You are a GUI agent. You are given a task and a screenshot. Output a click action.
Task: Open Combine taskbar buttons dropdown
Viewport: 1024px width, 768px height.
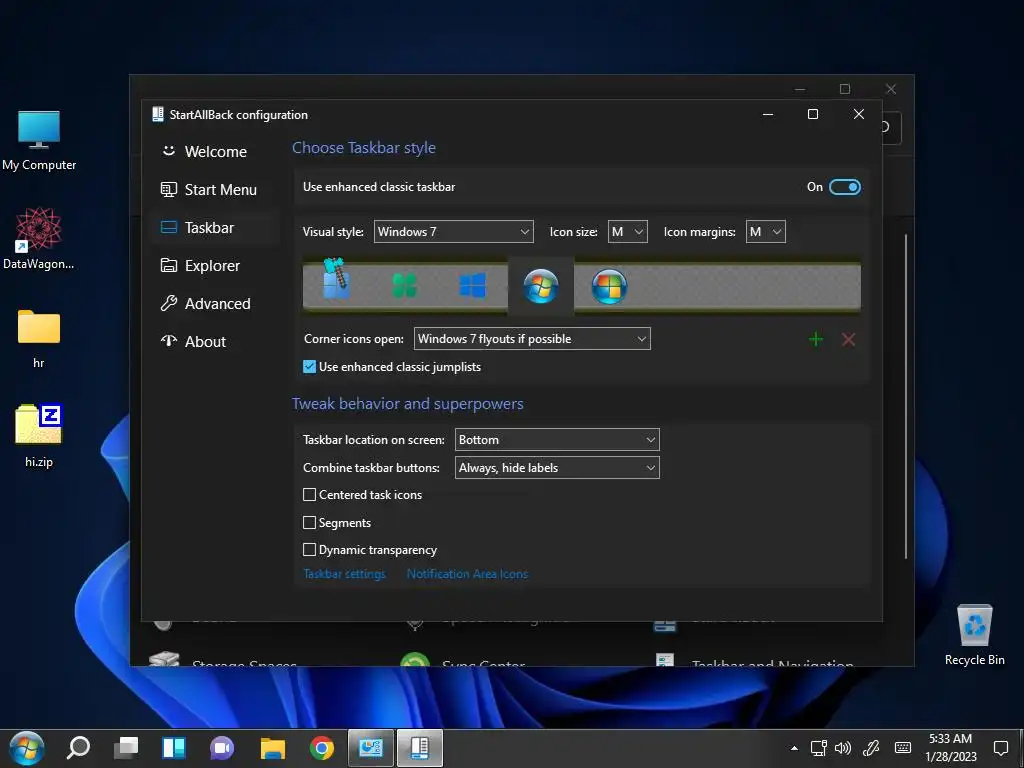557,468
